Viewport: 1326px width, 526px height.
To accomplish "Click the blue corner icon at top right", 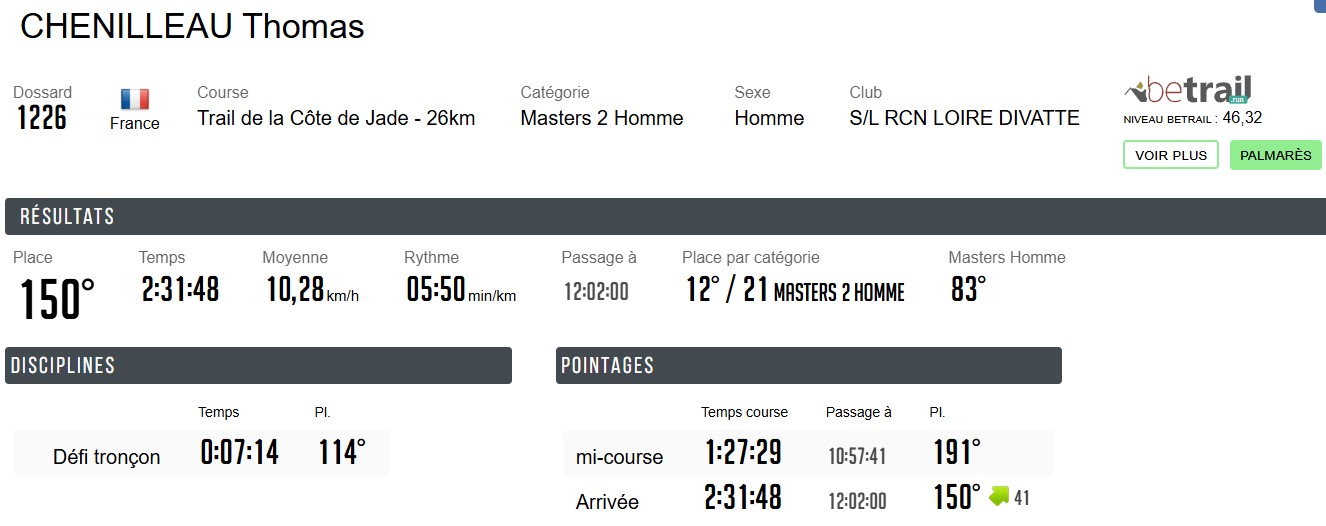I will (x=1320, y=4).
